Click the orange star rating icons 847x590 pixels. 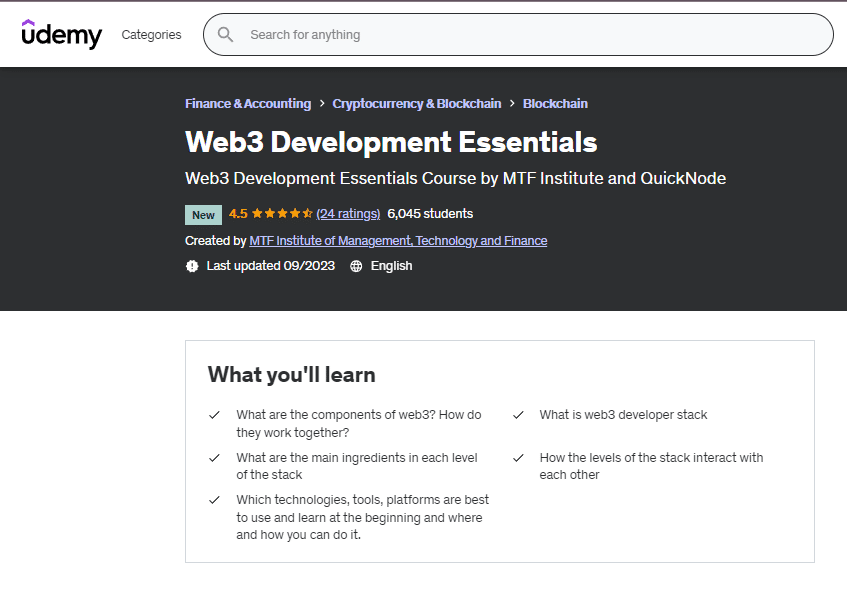[x=282, y=214]
